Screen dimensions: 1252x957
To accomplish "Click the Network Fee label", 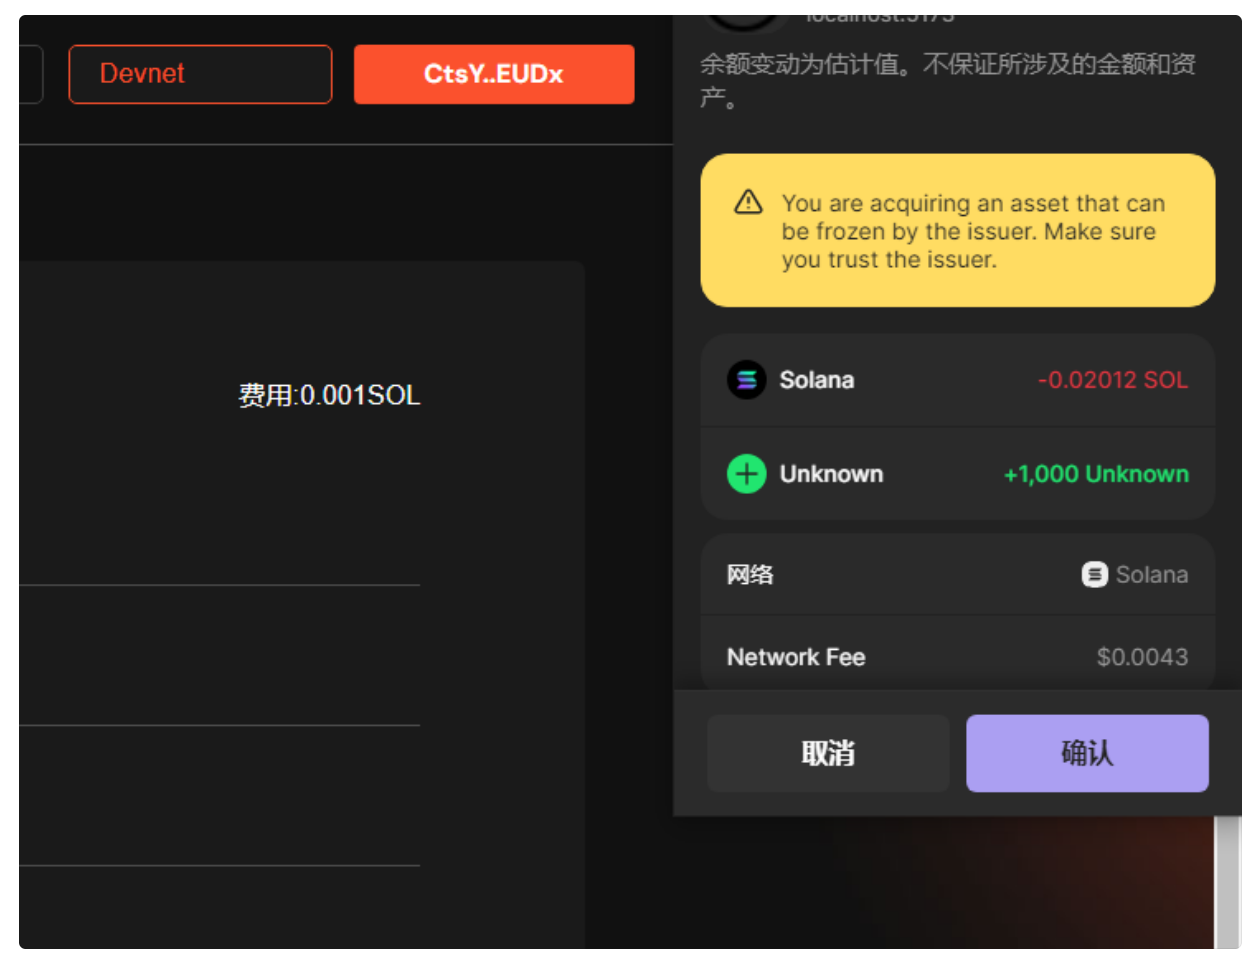I will [796, 657].
